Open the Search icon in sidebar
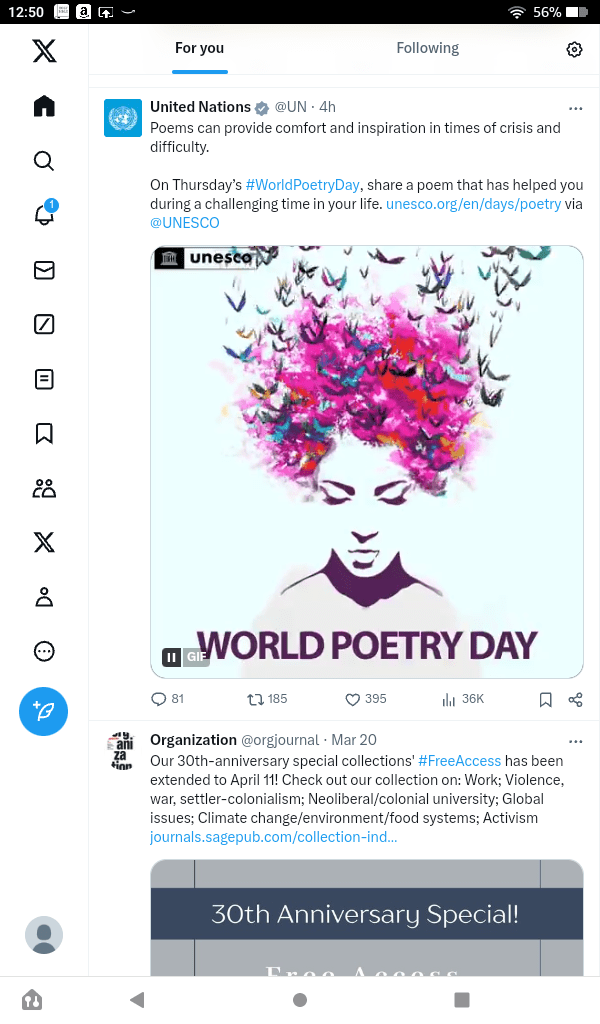Screen dimensions: 600x1024 [x=44, y=161]
